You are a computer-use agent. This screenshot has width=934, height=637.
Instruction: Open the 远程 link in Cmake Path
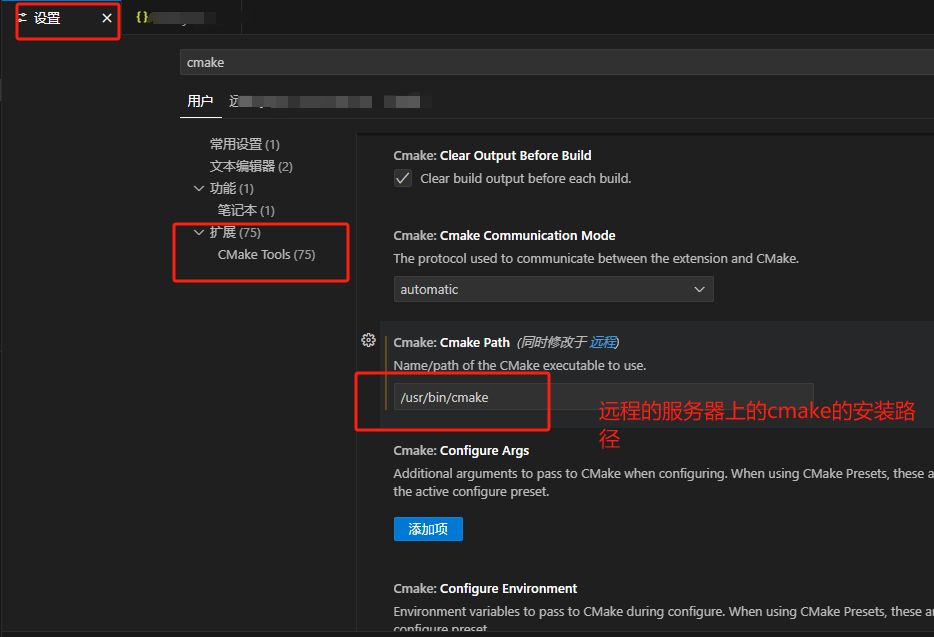tap(603, 342)
